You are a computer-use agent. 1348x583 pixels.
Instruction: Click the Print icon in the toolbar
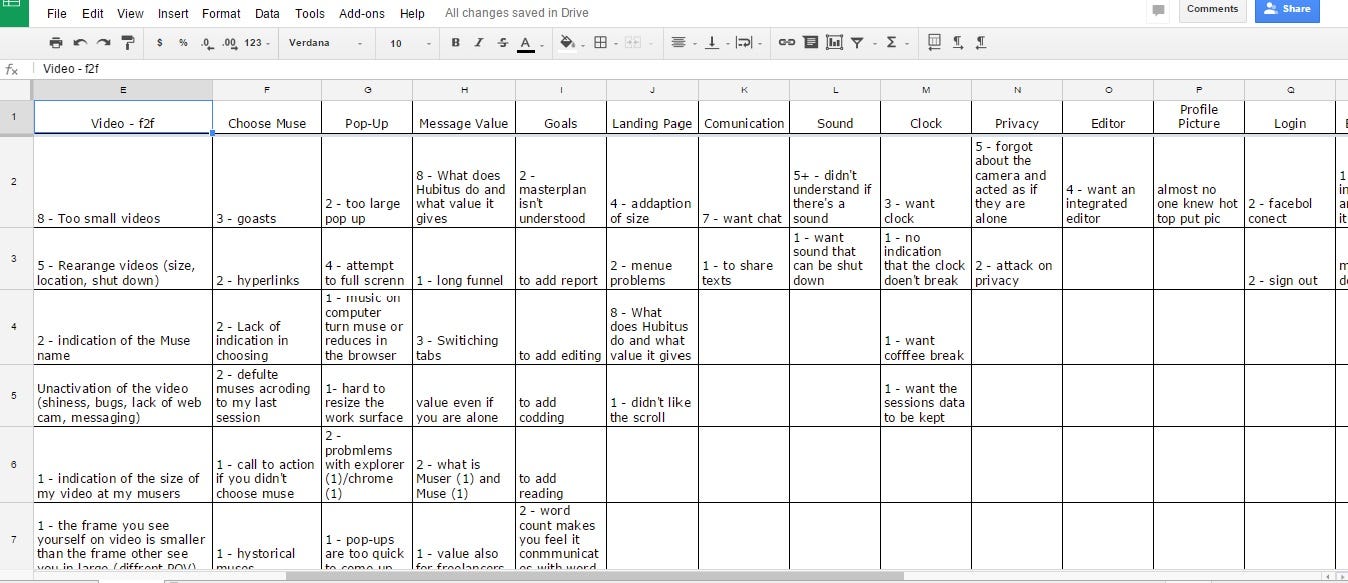[56, 43]
